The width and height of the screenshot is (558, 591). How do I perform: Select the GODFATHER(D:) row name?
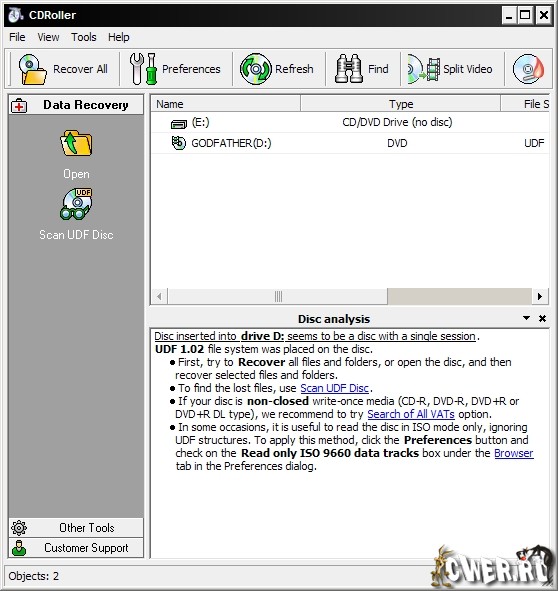point(231,143)
